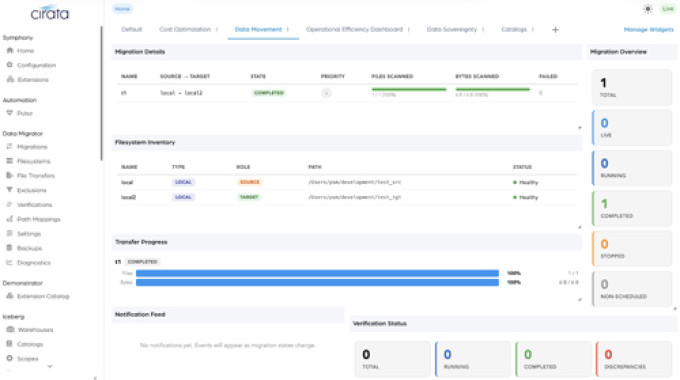Click Healthy status for local2

(x=526, y=197)
